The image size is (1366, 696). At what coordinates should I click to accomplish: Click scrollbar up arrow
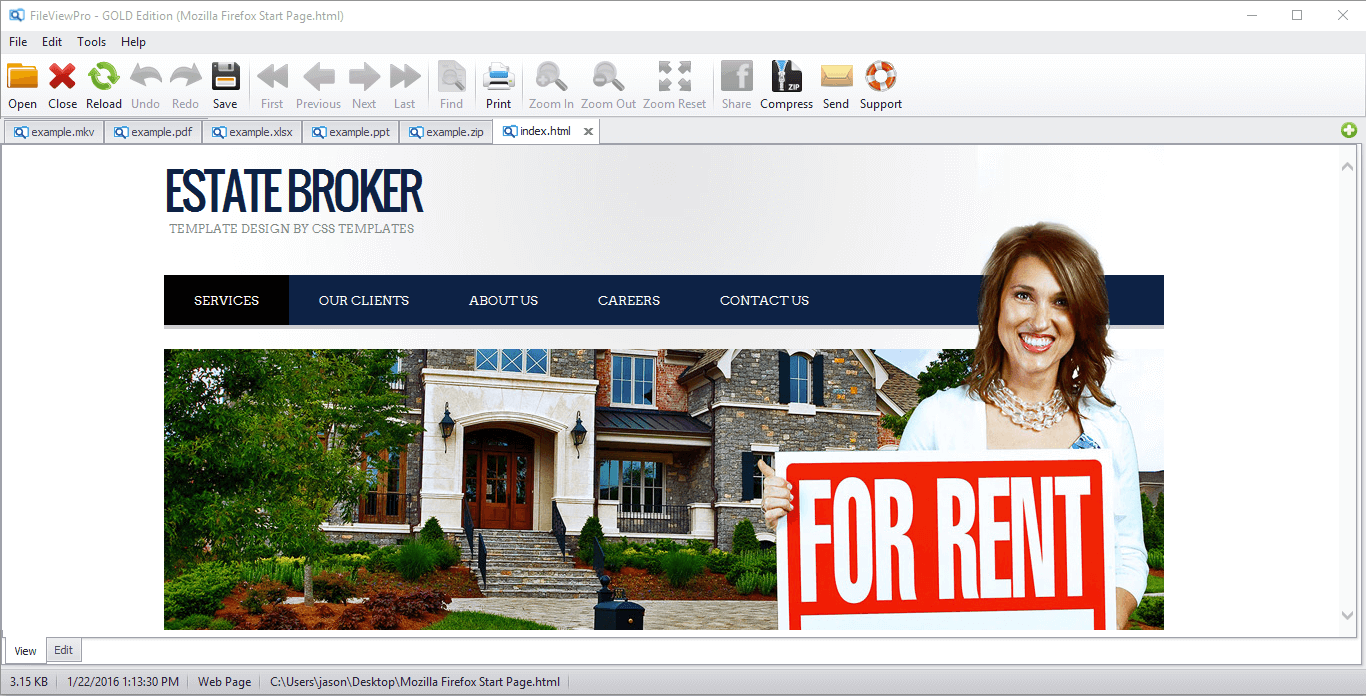point(1347,166)
